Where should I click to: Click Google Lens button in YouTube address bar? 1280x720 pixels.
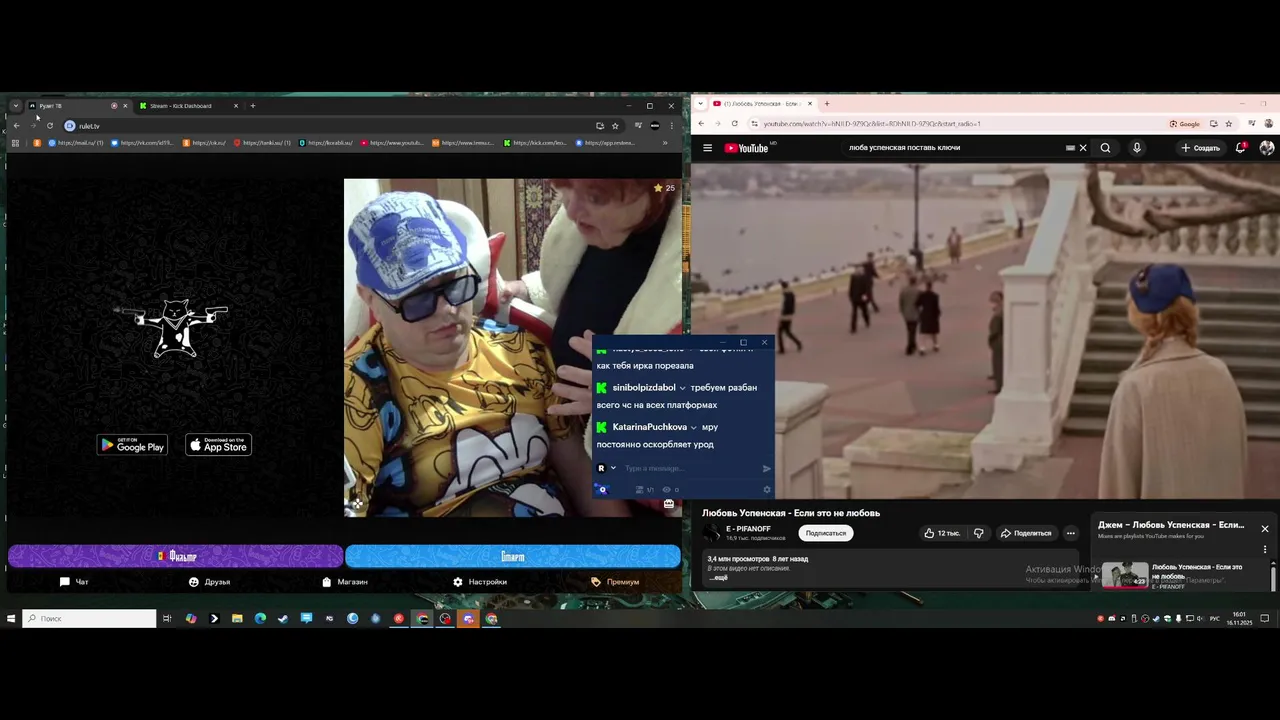pos(1185,124)
